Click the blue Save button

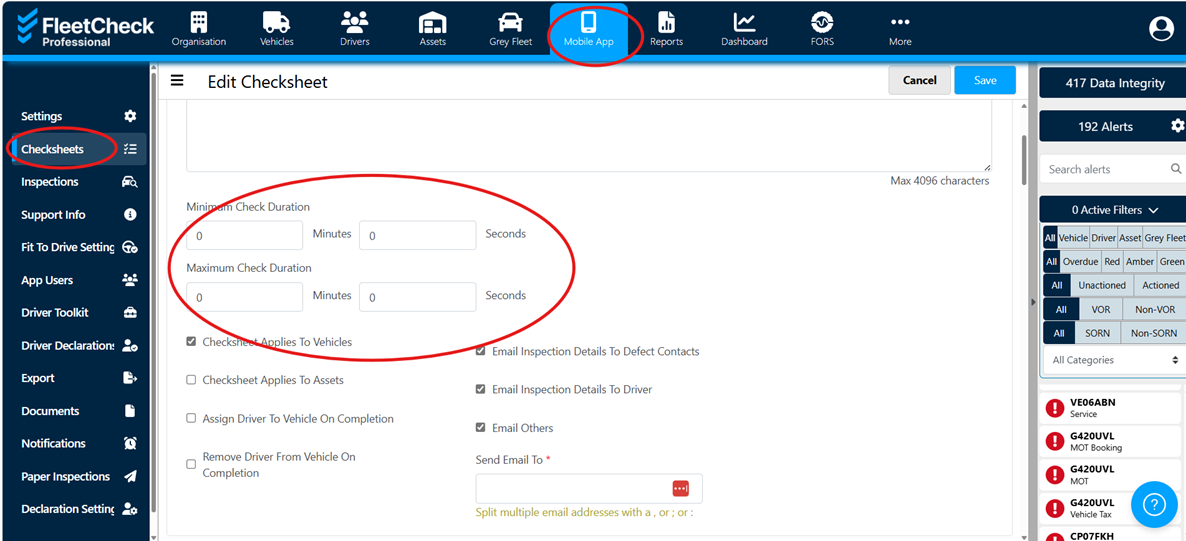point(984,80)
